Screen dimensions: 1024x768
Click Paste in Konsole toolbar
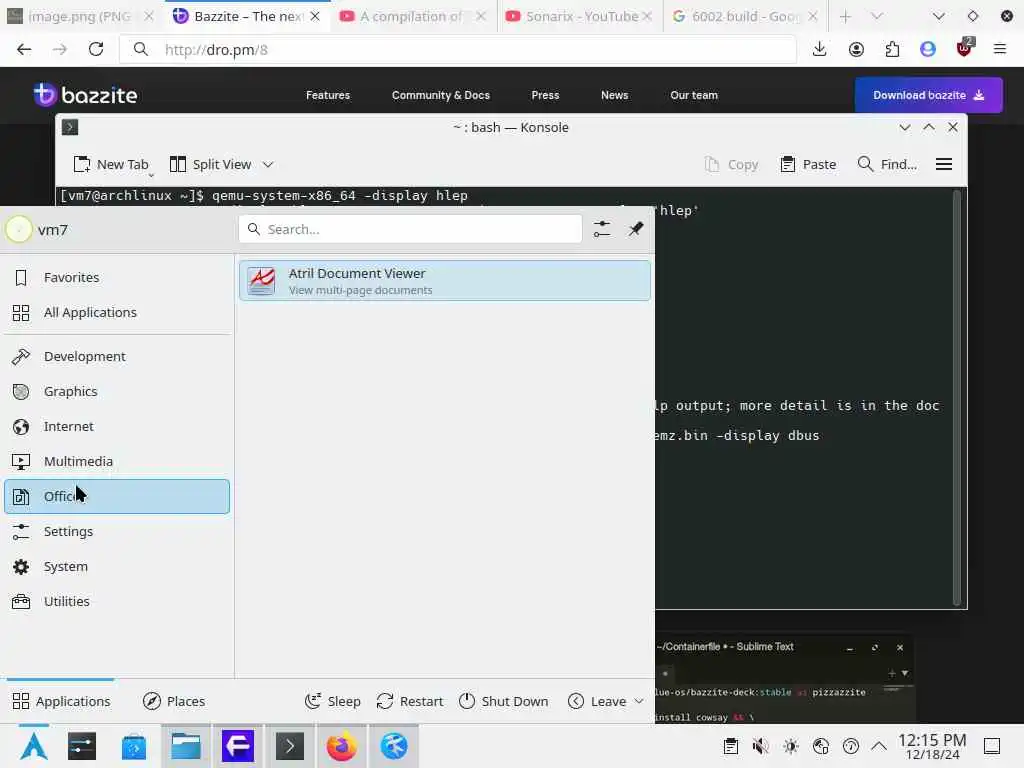coord(808,165)
